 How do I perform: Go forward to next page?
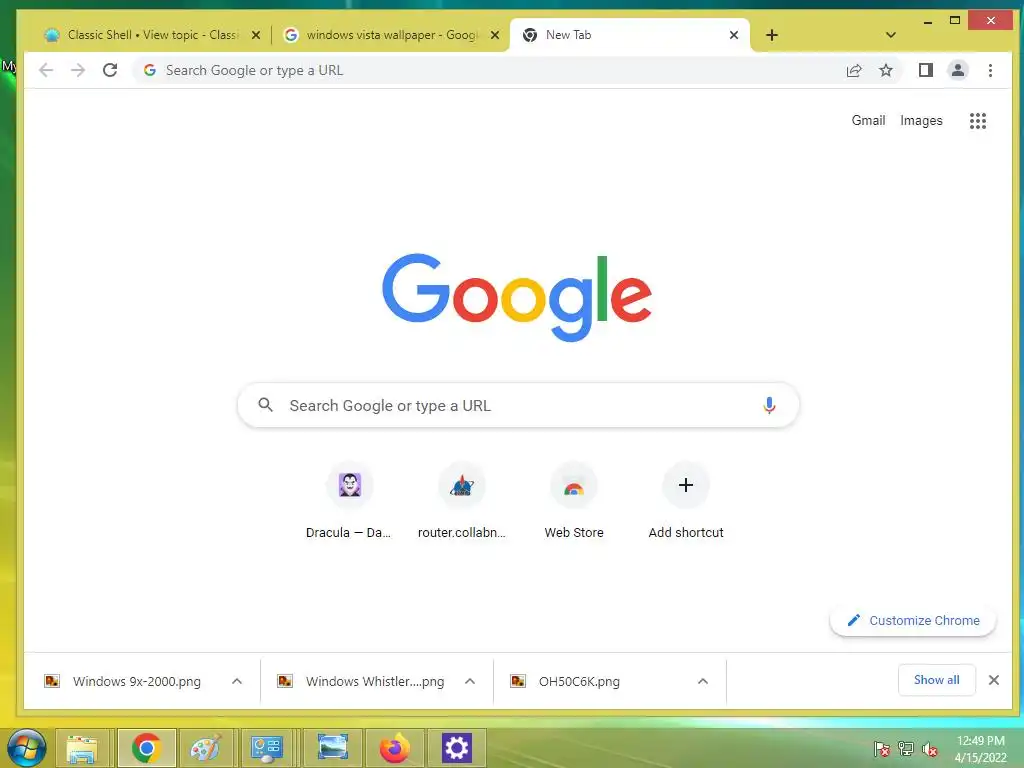[x=78, y=70]
